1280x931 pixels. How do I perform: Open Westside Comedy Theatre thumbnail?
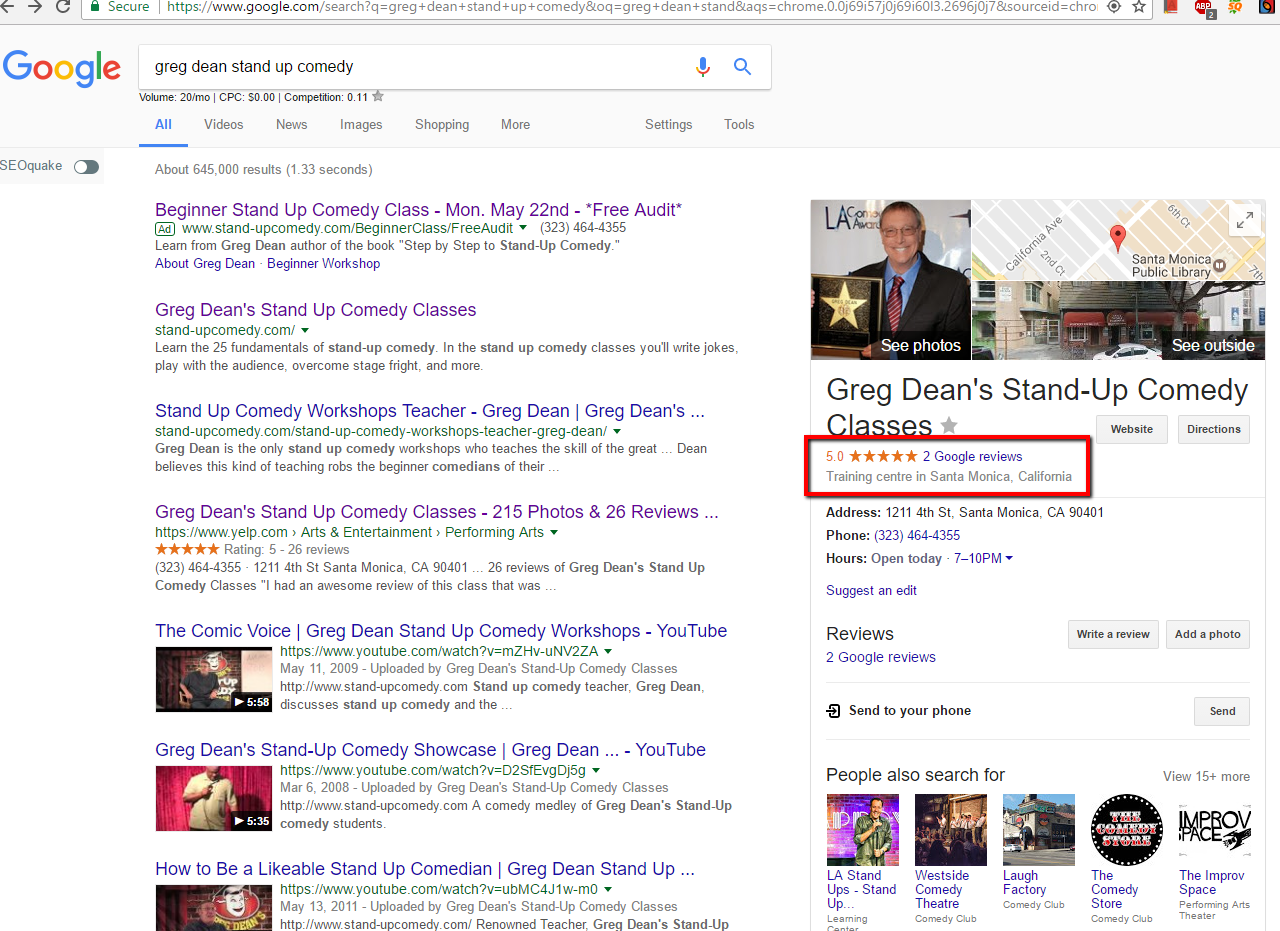(950, 830)
